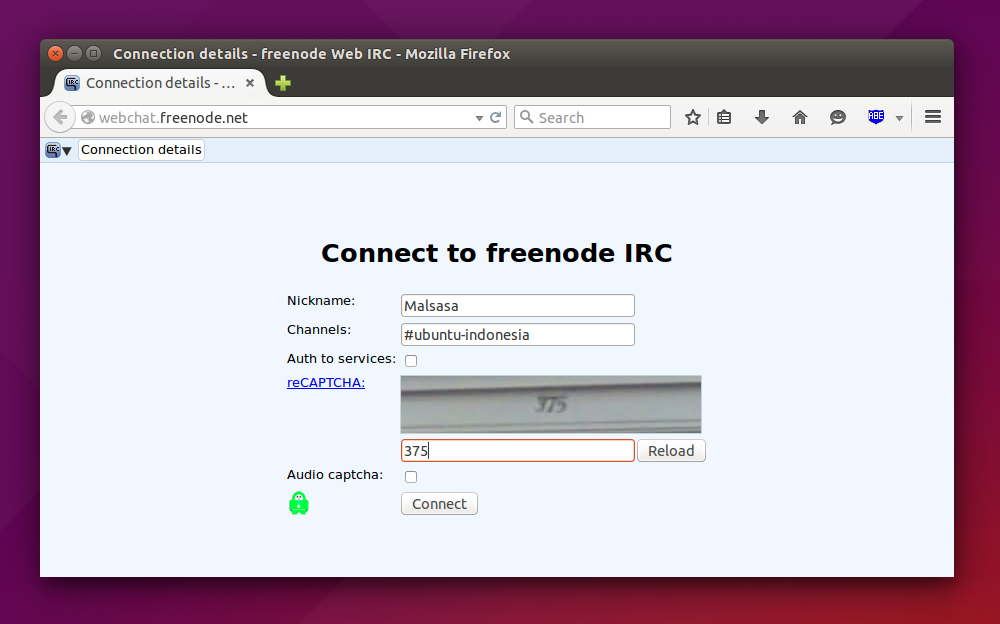
Task: Select the Connection details browser tab
Action: (155, 83)
